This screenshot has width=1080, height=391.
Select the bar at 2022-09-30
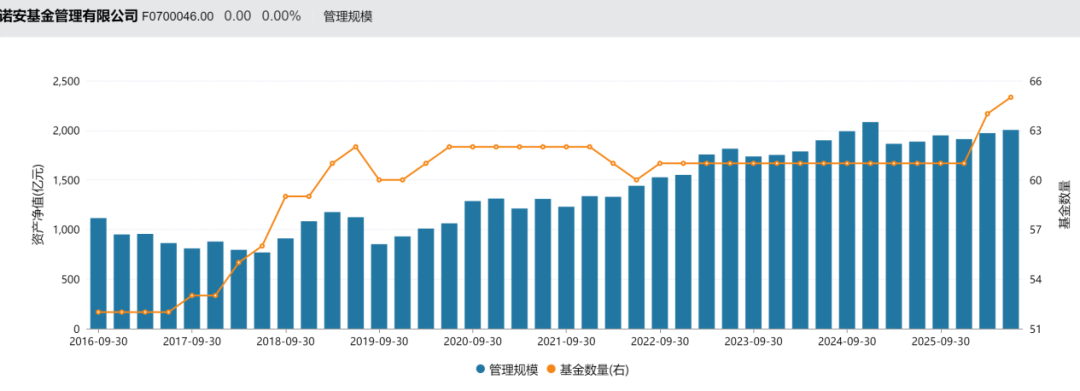coord(660,253)
